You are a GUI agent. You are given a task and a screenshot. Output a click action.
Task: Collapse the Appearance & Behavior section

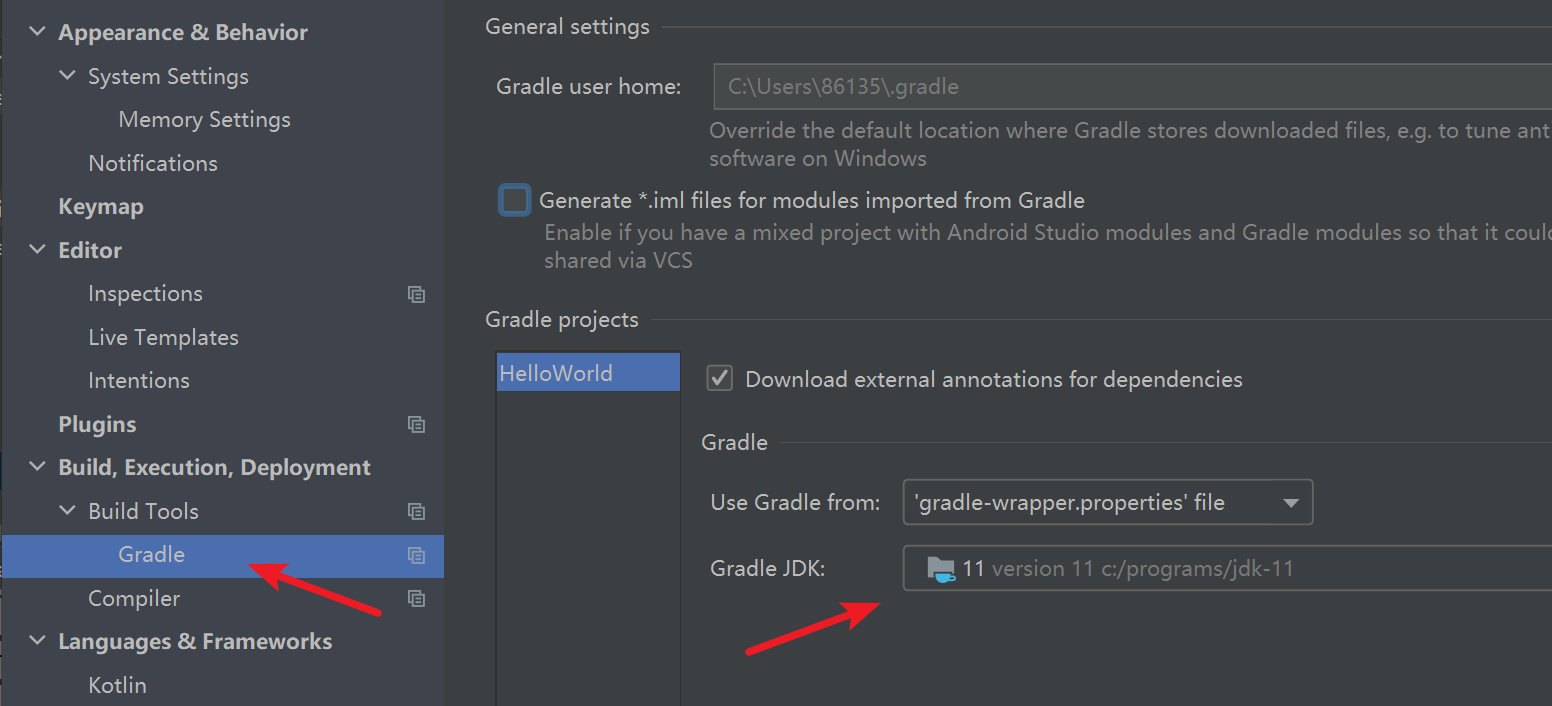click(37, 31)
